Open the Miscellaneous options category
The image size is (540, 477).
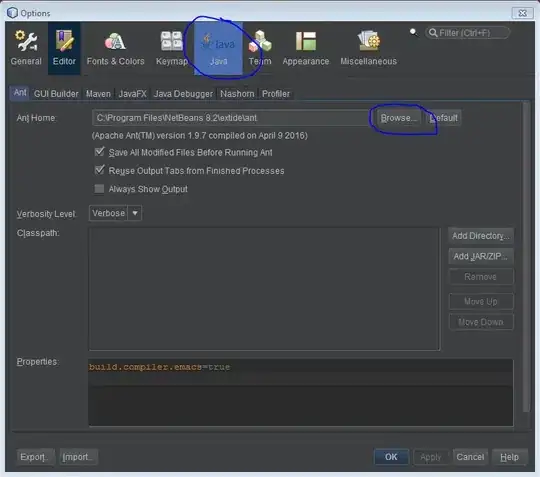[x=368, y=48]
